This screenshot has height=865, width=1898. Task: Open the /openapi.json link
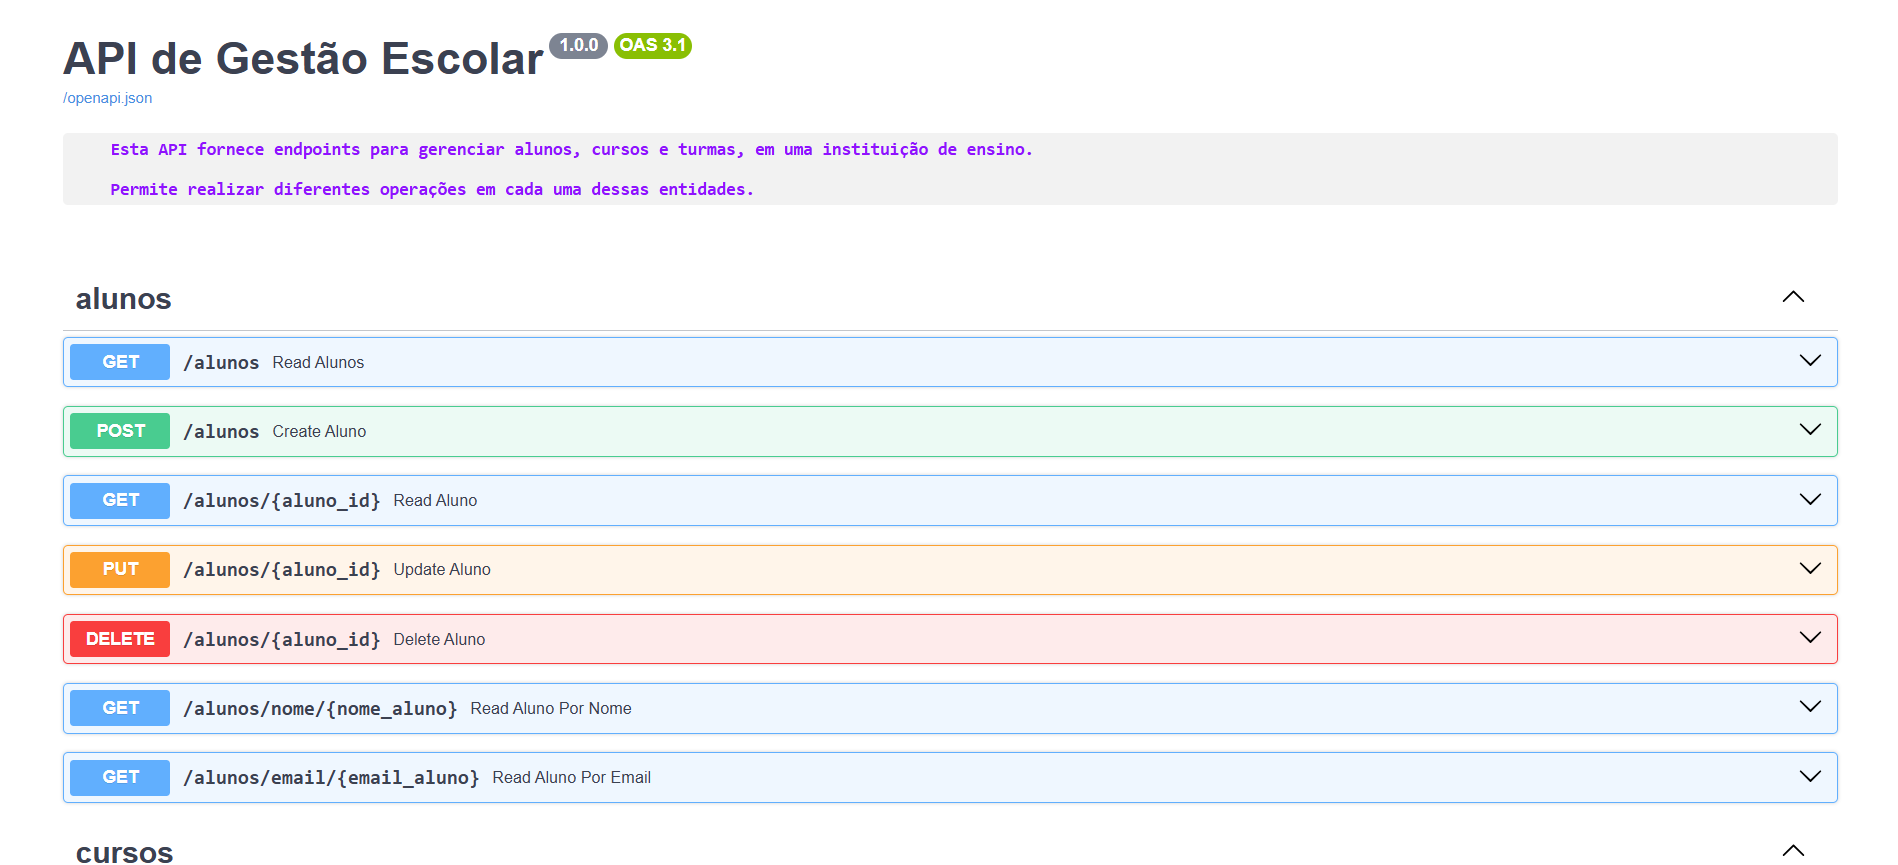click(x=107, y=98)
